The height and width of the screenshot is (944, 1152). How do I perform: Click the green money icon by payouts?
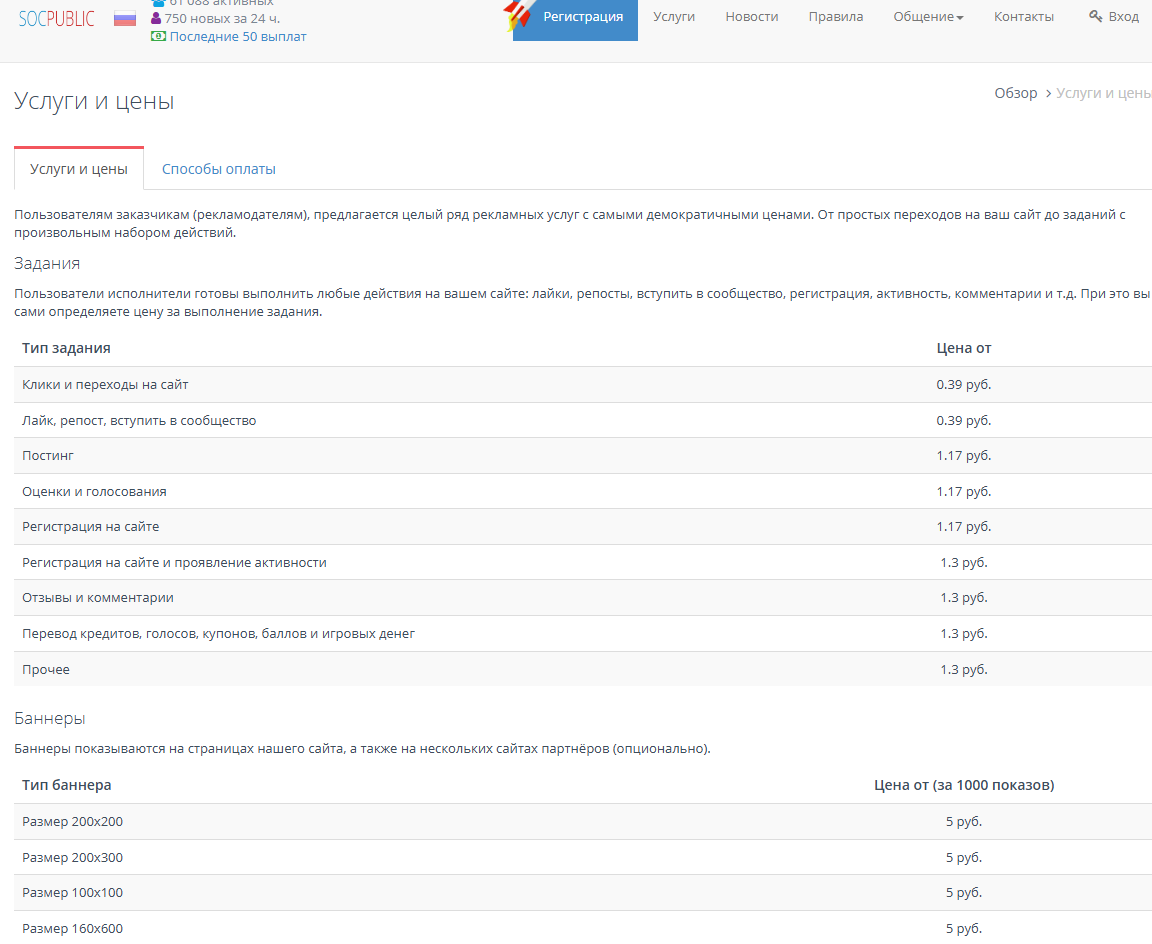158,36
